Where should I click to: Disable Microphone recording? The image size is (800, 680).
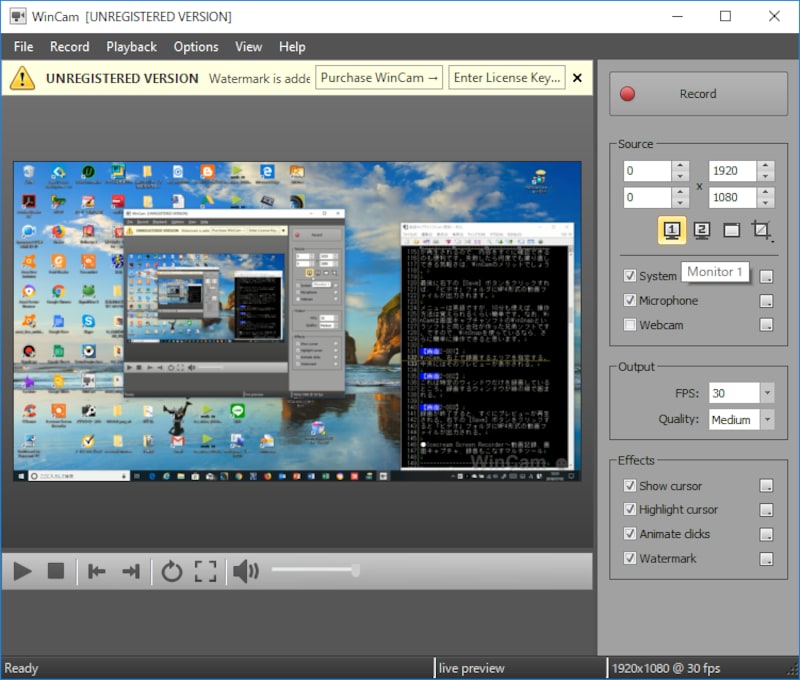tap(629, 300)
